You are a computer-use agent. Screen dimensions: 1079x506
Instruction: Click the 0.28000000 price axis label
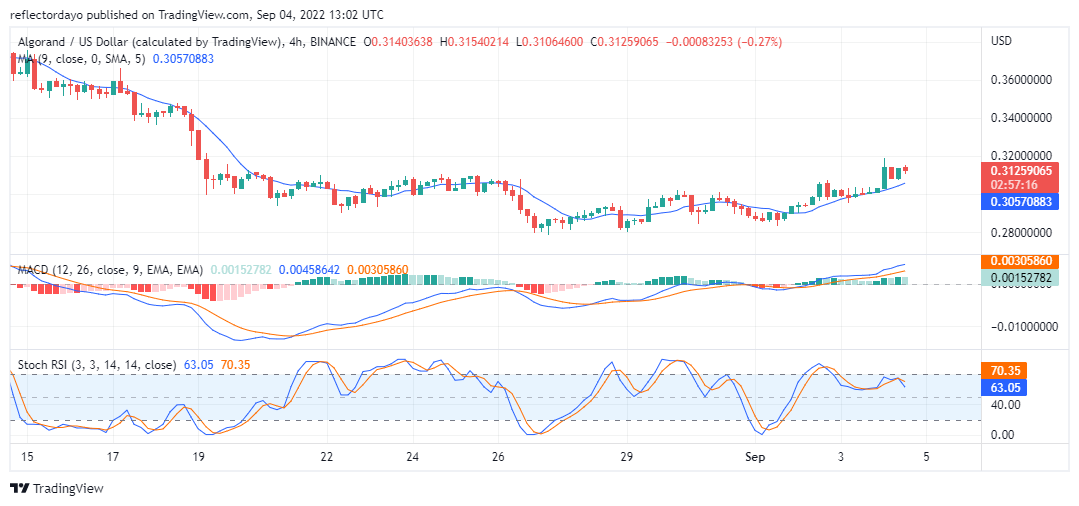[1021, 233]
